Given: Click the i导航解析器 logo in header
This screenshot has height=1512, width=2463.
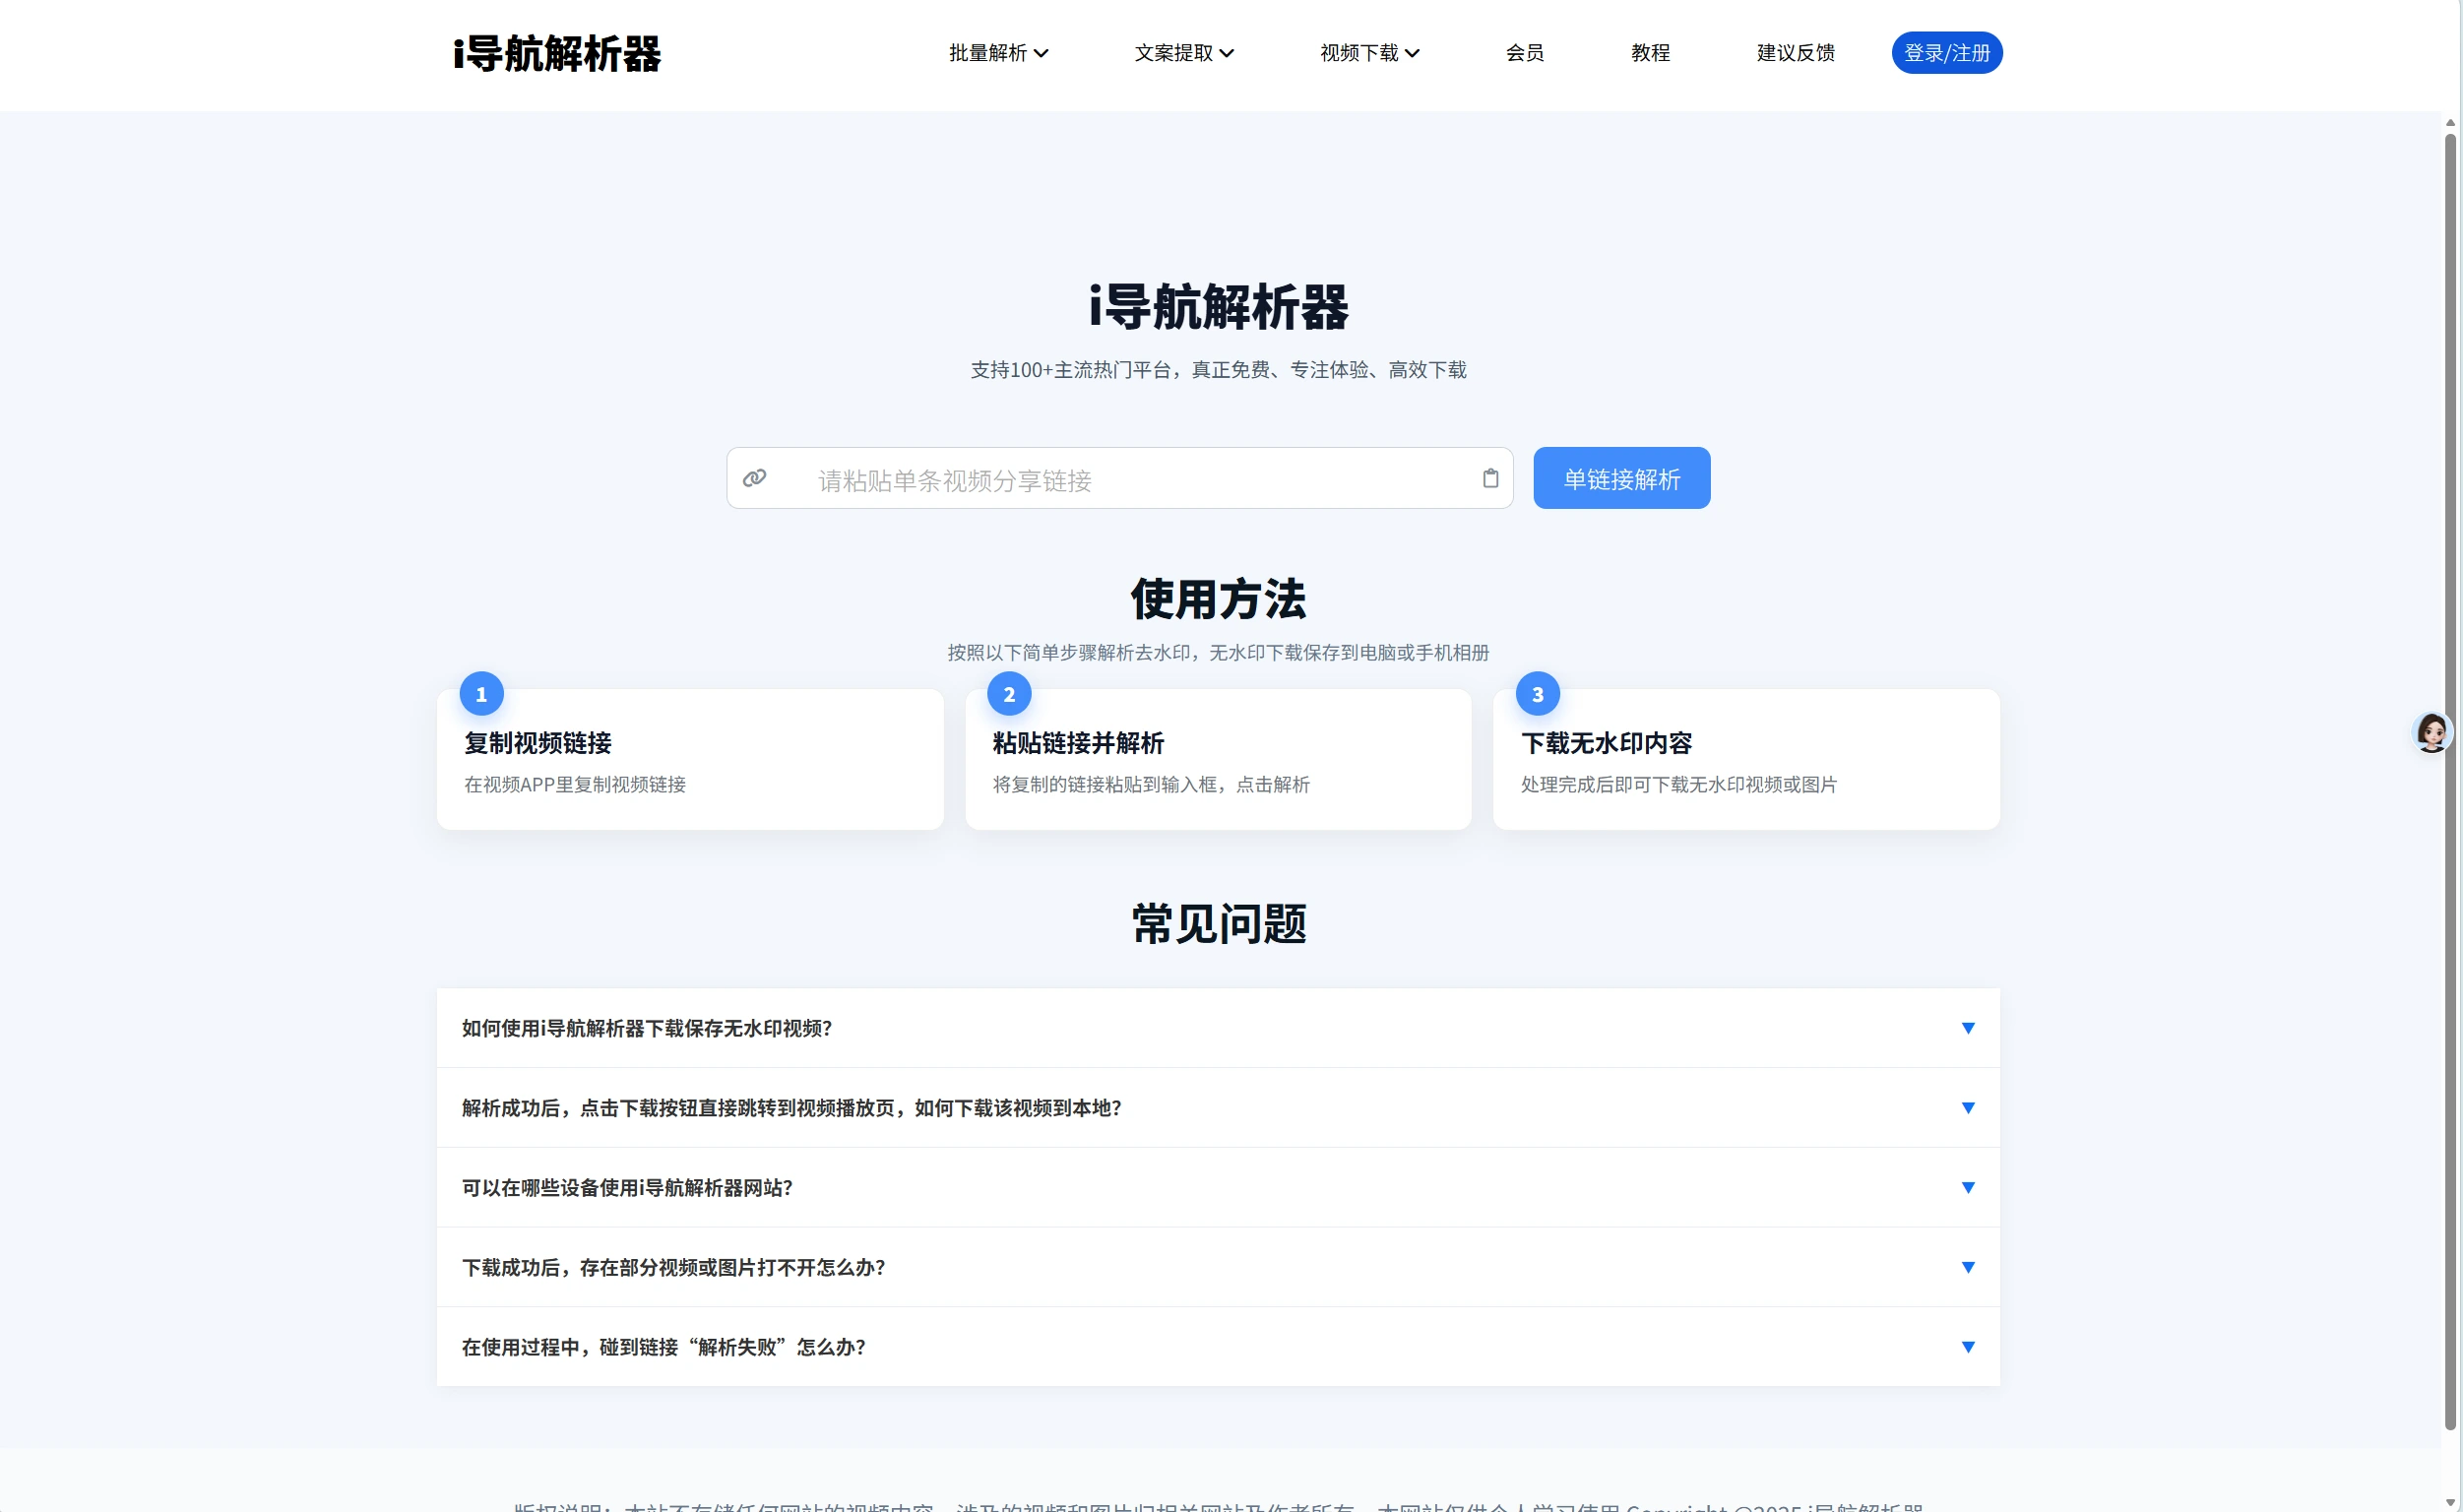Looking at the screenshot, I should pos(557,53).
